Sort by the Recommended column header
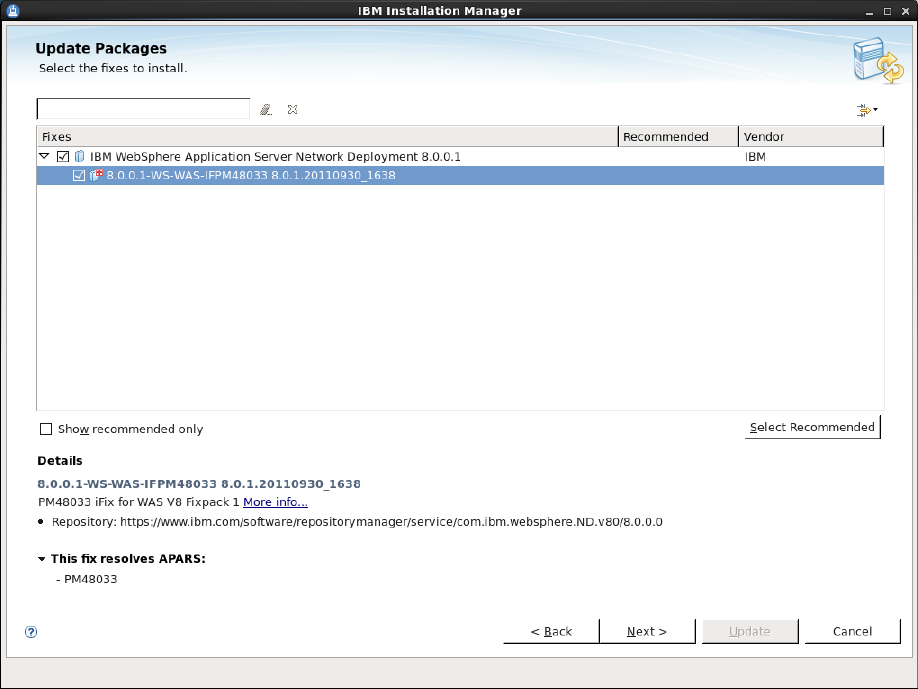918x689 pixels. (x=679, y=136)
